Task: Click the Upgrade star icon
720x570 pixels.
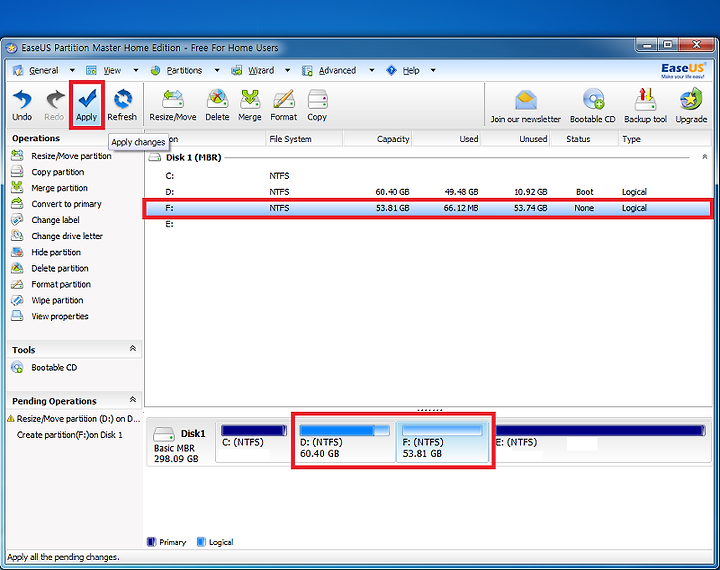Action: [x=691, y=107]
